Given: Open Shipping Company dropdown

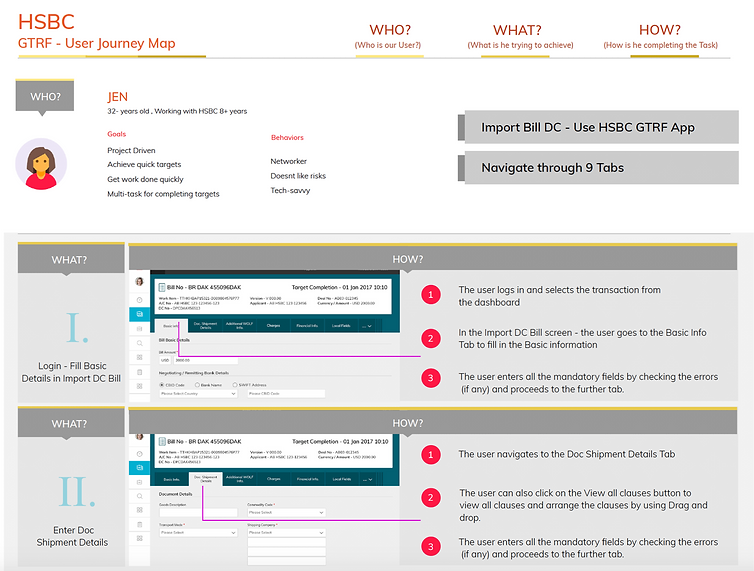Looking at the screenshot, I should coord(286,533).
